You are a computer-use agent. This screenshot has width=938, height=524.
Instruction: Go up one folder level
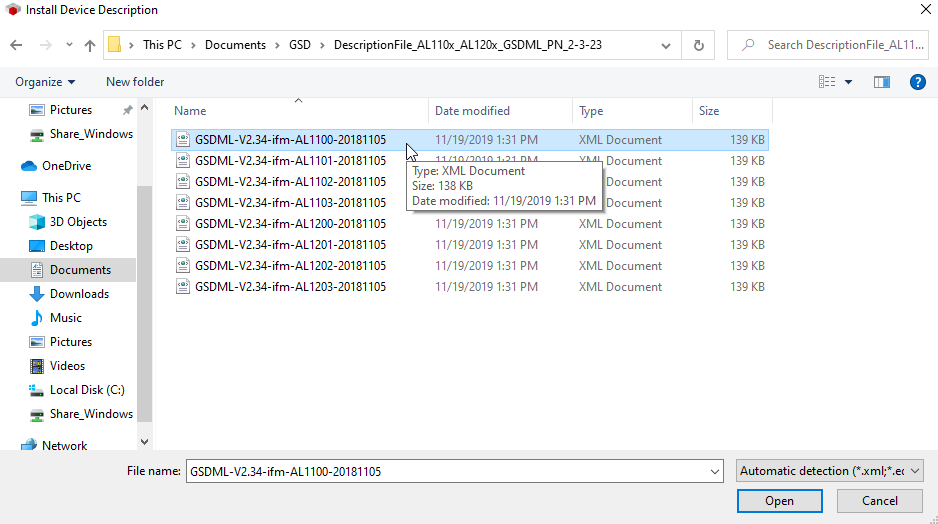(90, 45)
